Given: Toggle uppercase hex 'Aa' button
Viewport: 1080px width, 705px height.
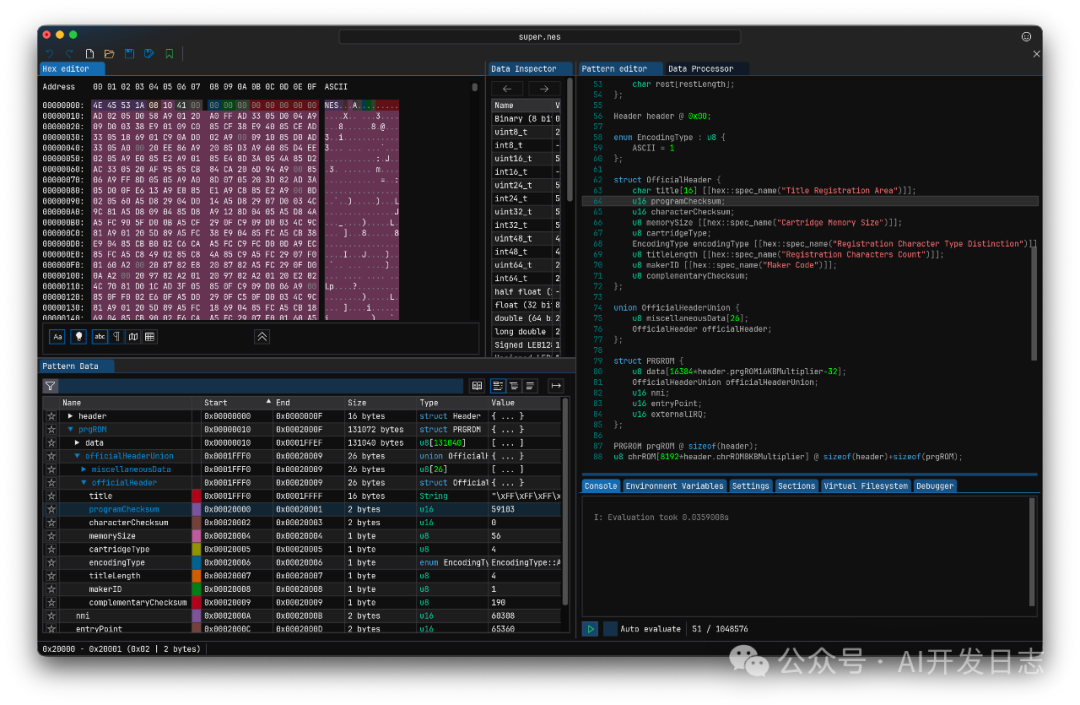Looking at the screenshot, I should click(x=57, y=337).
